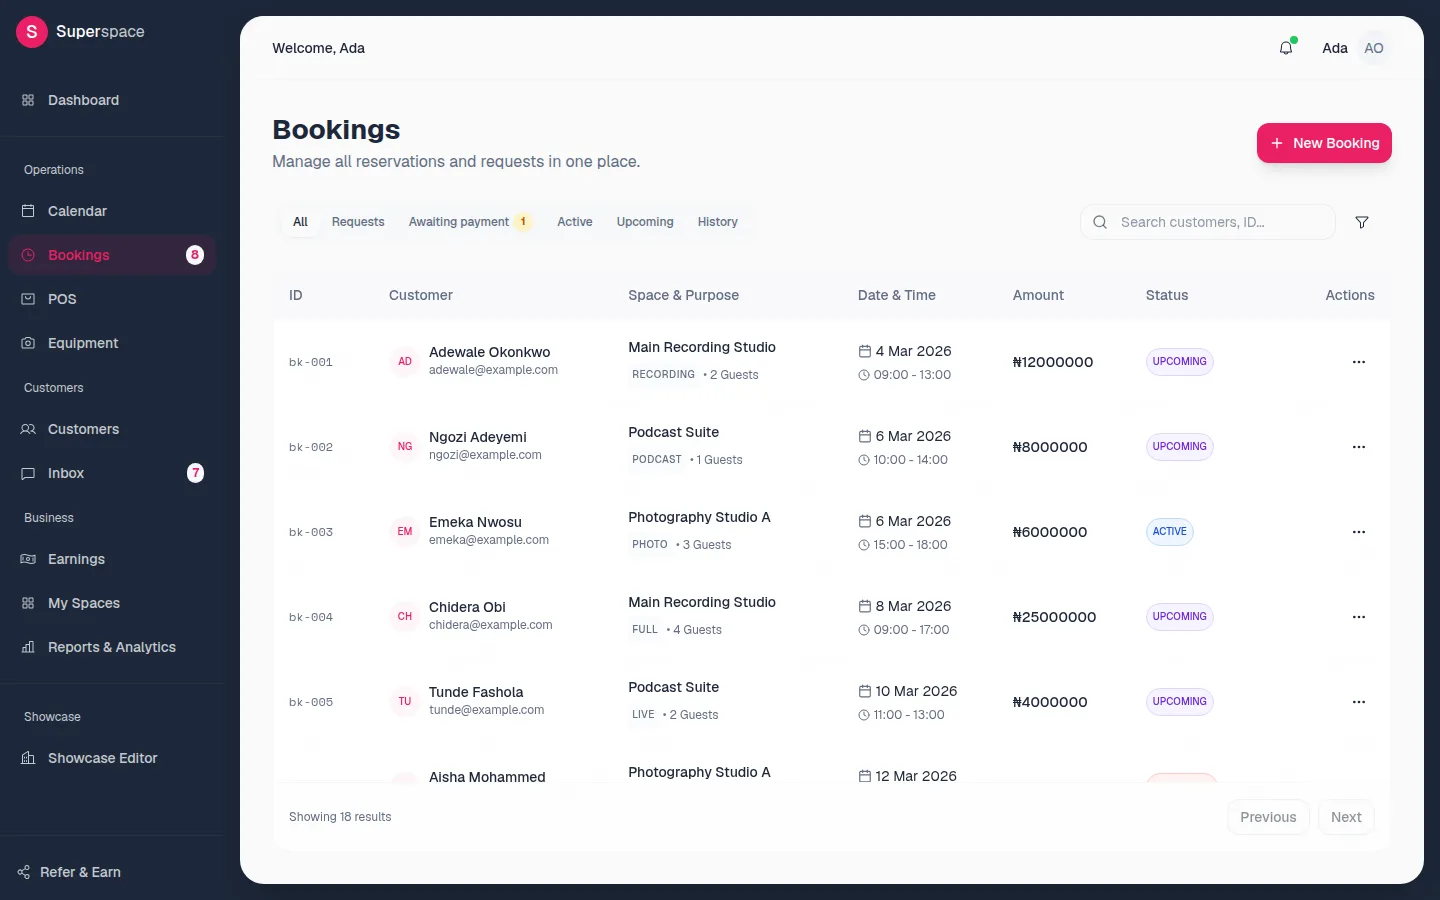The width and height of the screenshot is (1440, 900).
Task: Click the Dashboard grid icon in sidebar
Action: pos(28,100)
